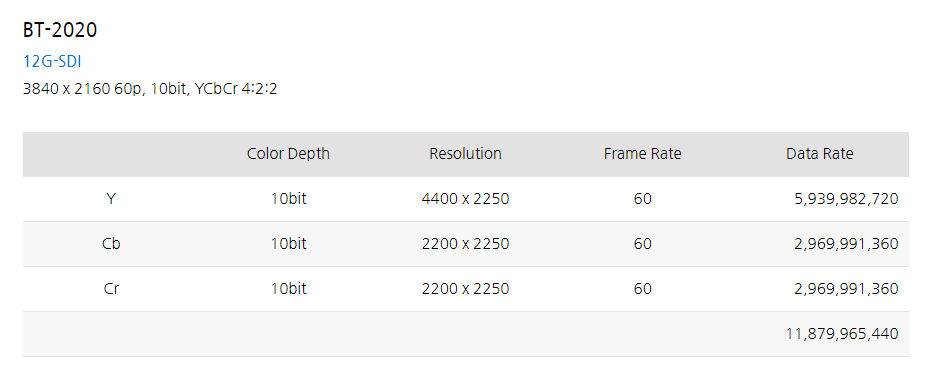Click the Y row frame rate 60
The height and width of the screenshot is (380, 943).
click(x=642, y=199)
